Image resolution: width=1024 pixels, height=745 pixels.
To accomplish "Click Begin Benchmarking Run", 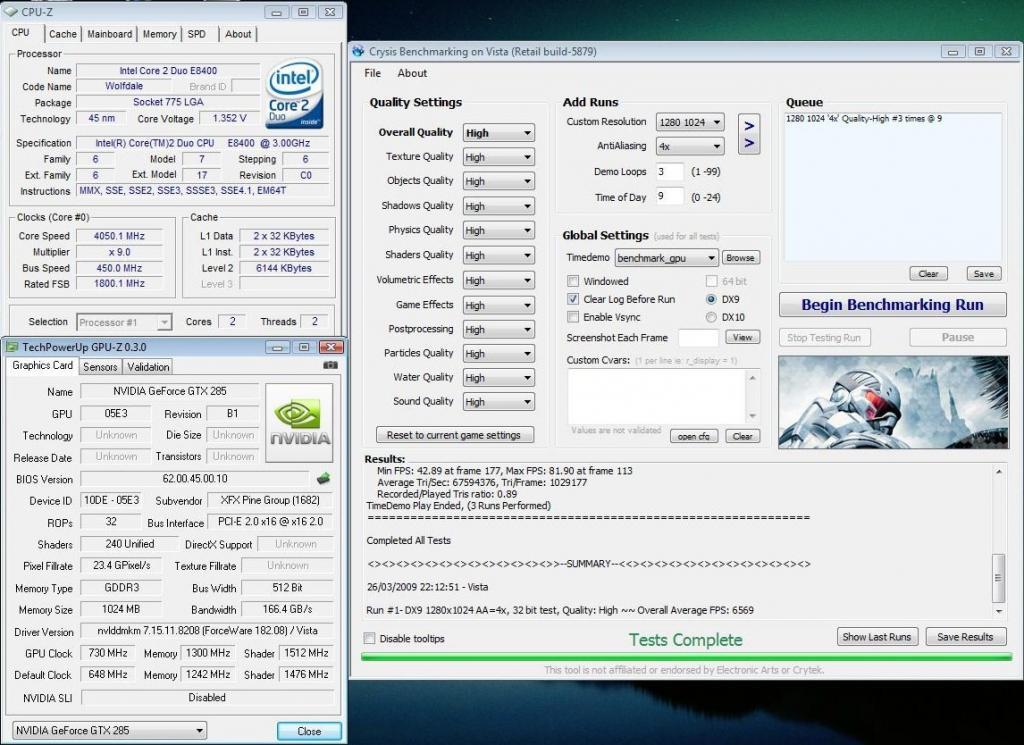I will pos(892,305).
